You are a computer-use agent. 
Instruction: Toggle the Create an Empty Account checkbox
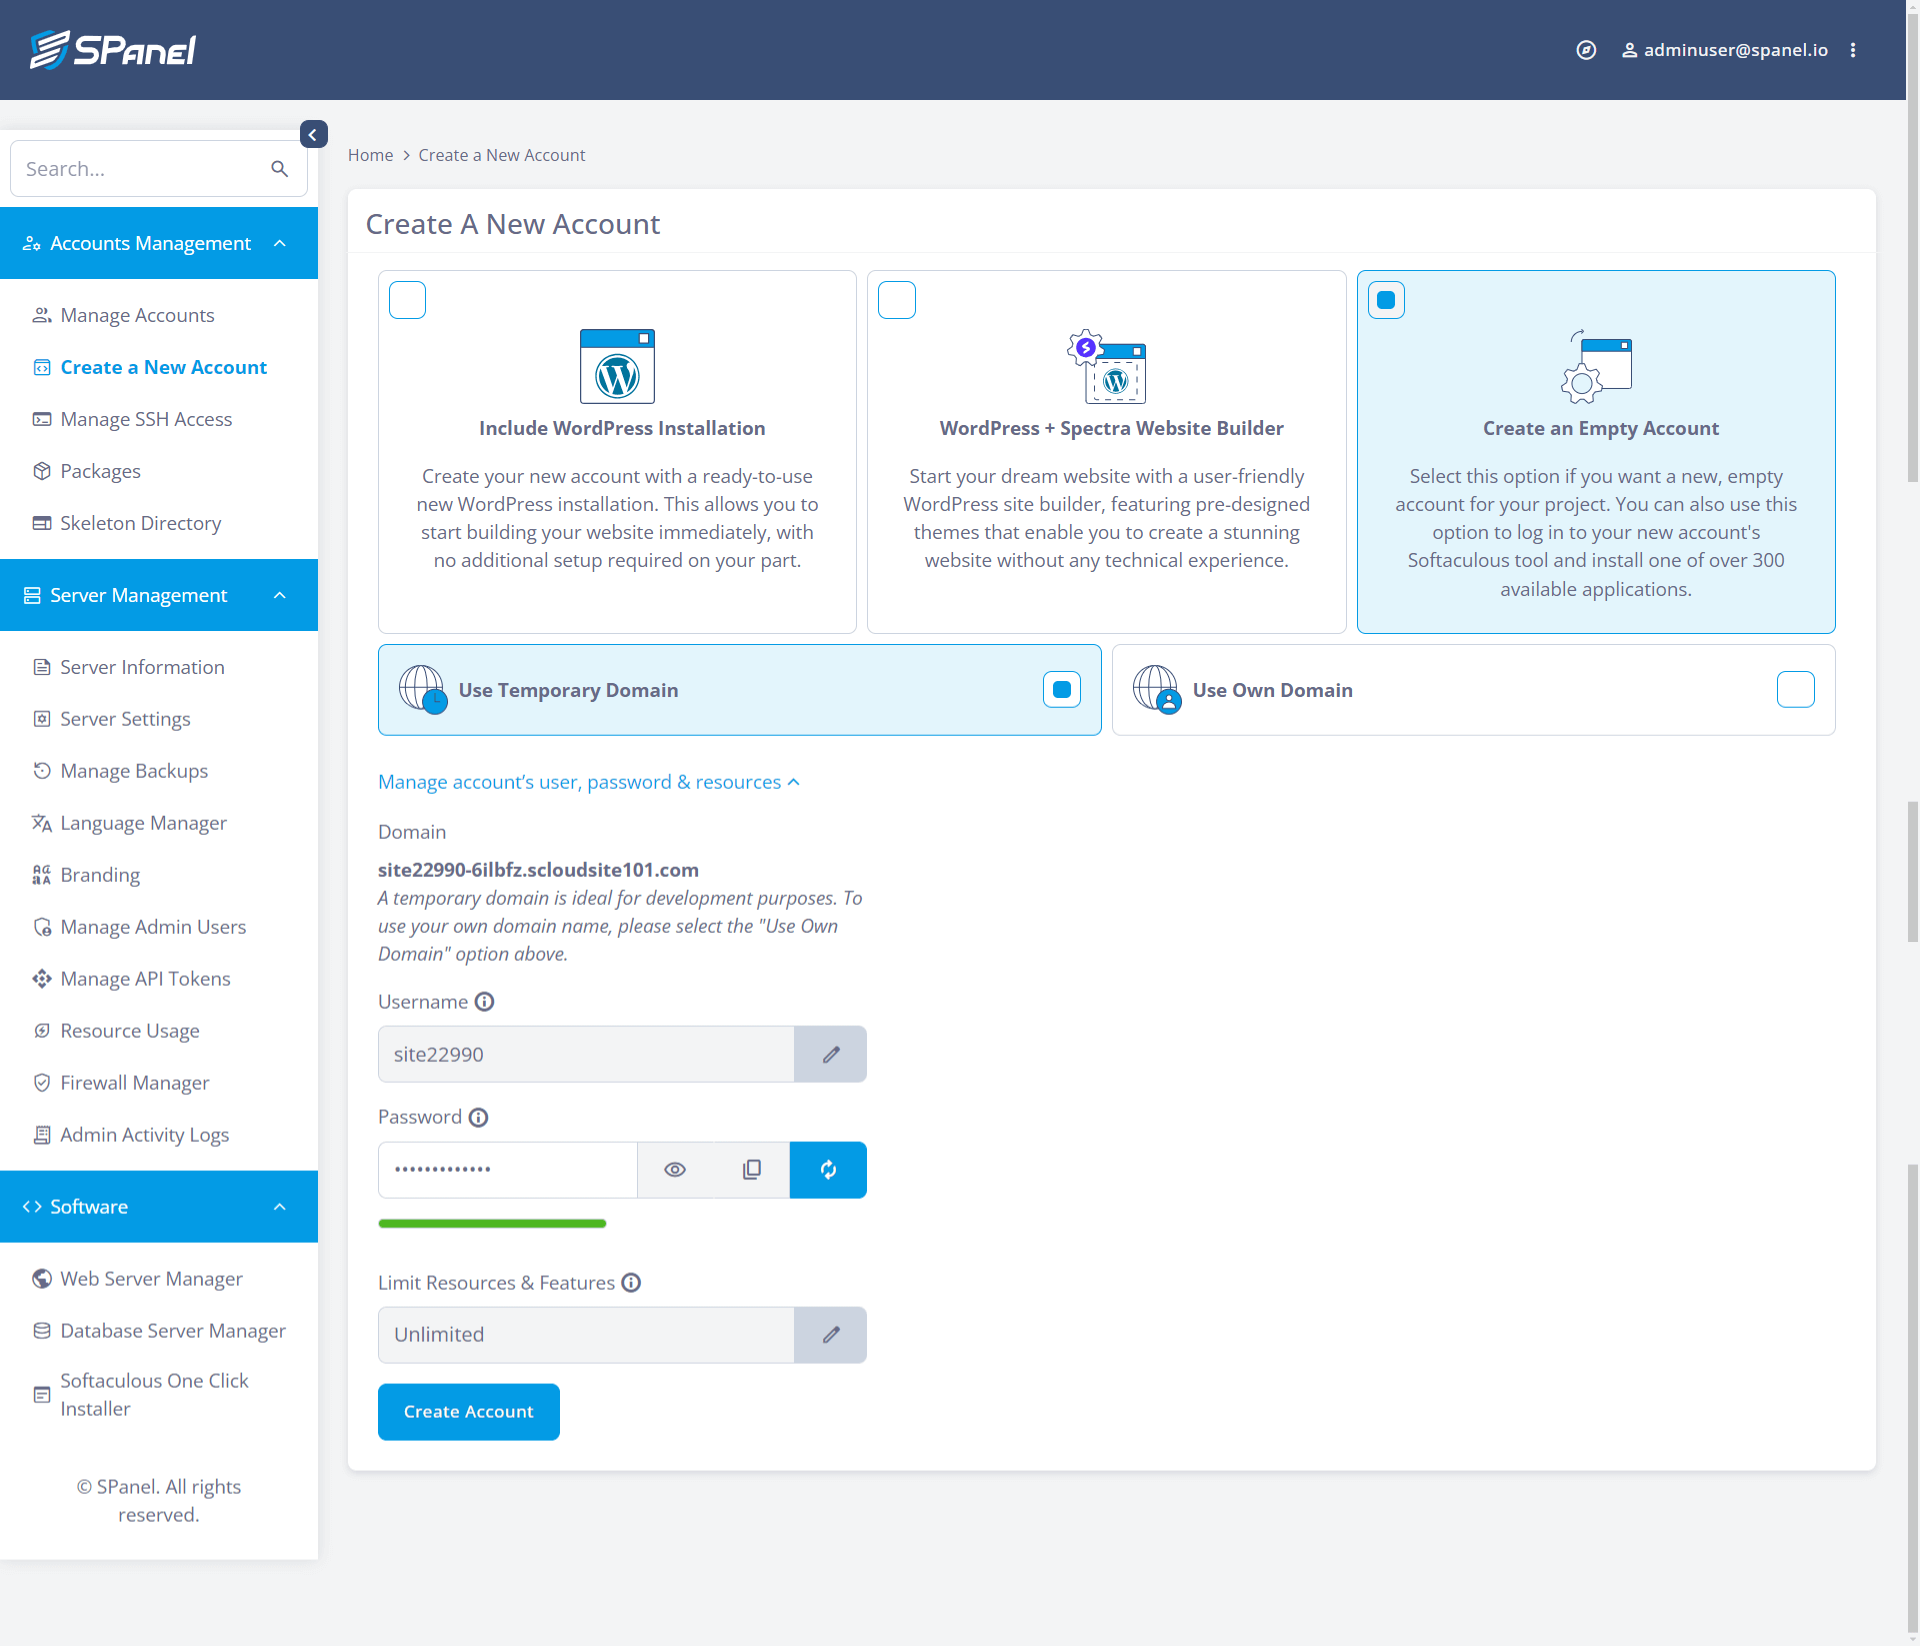pos(1386,299)
